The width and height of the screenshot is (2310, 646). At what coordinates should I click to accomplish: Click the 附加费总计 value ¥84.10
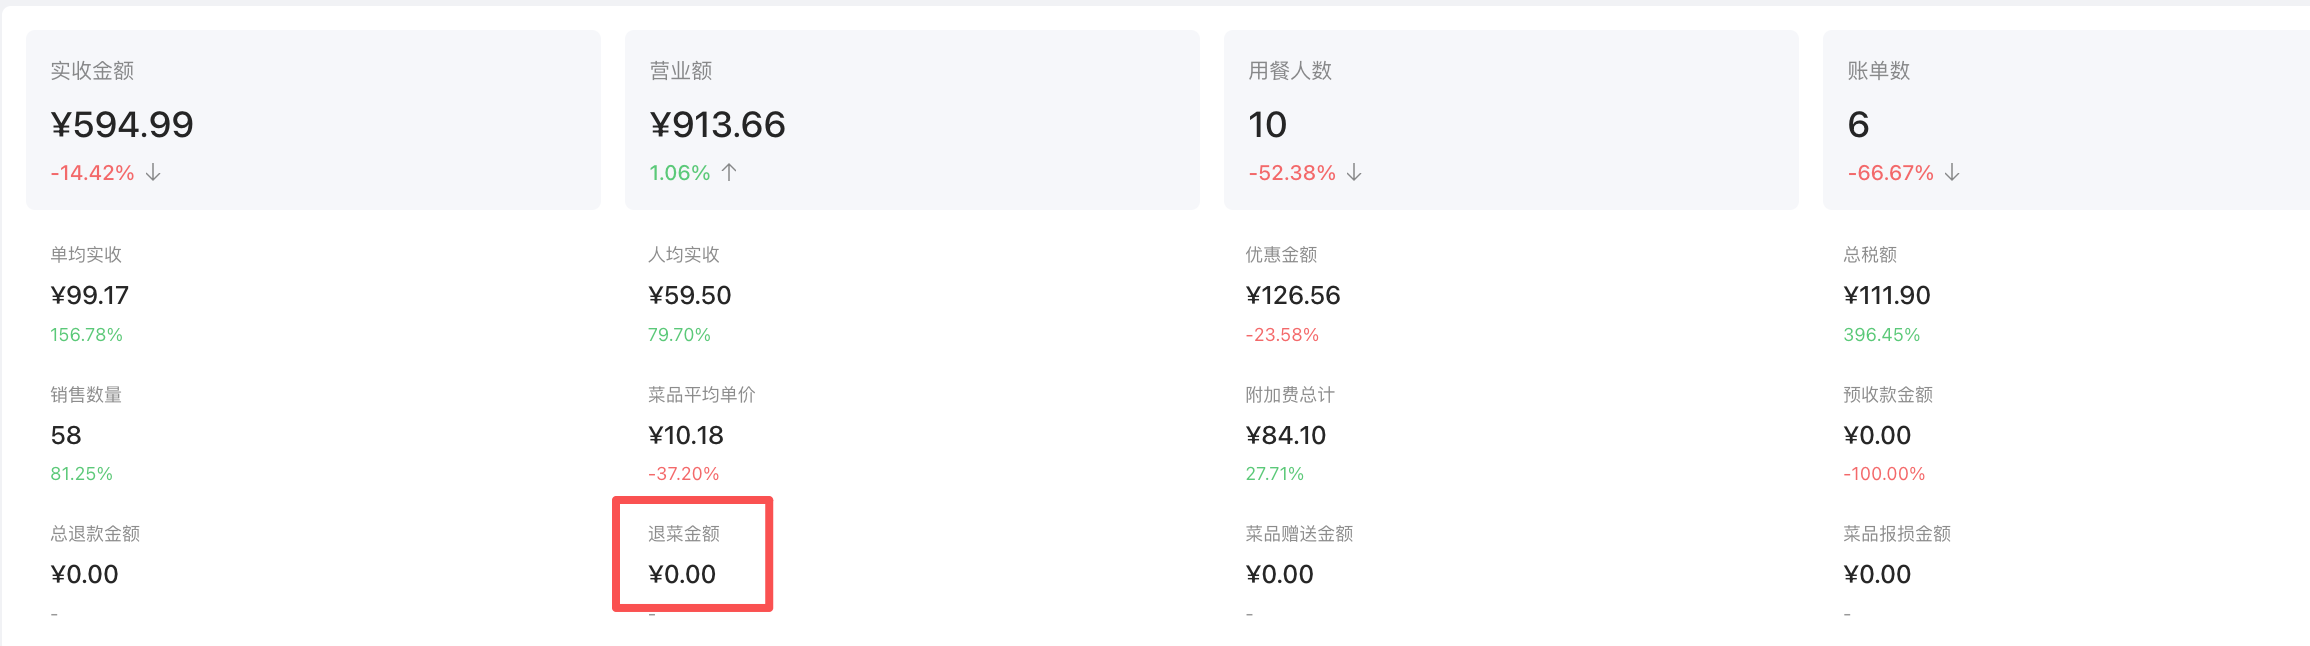point(1286,436)
